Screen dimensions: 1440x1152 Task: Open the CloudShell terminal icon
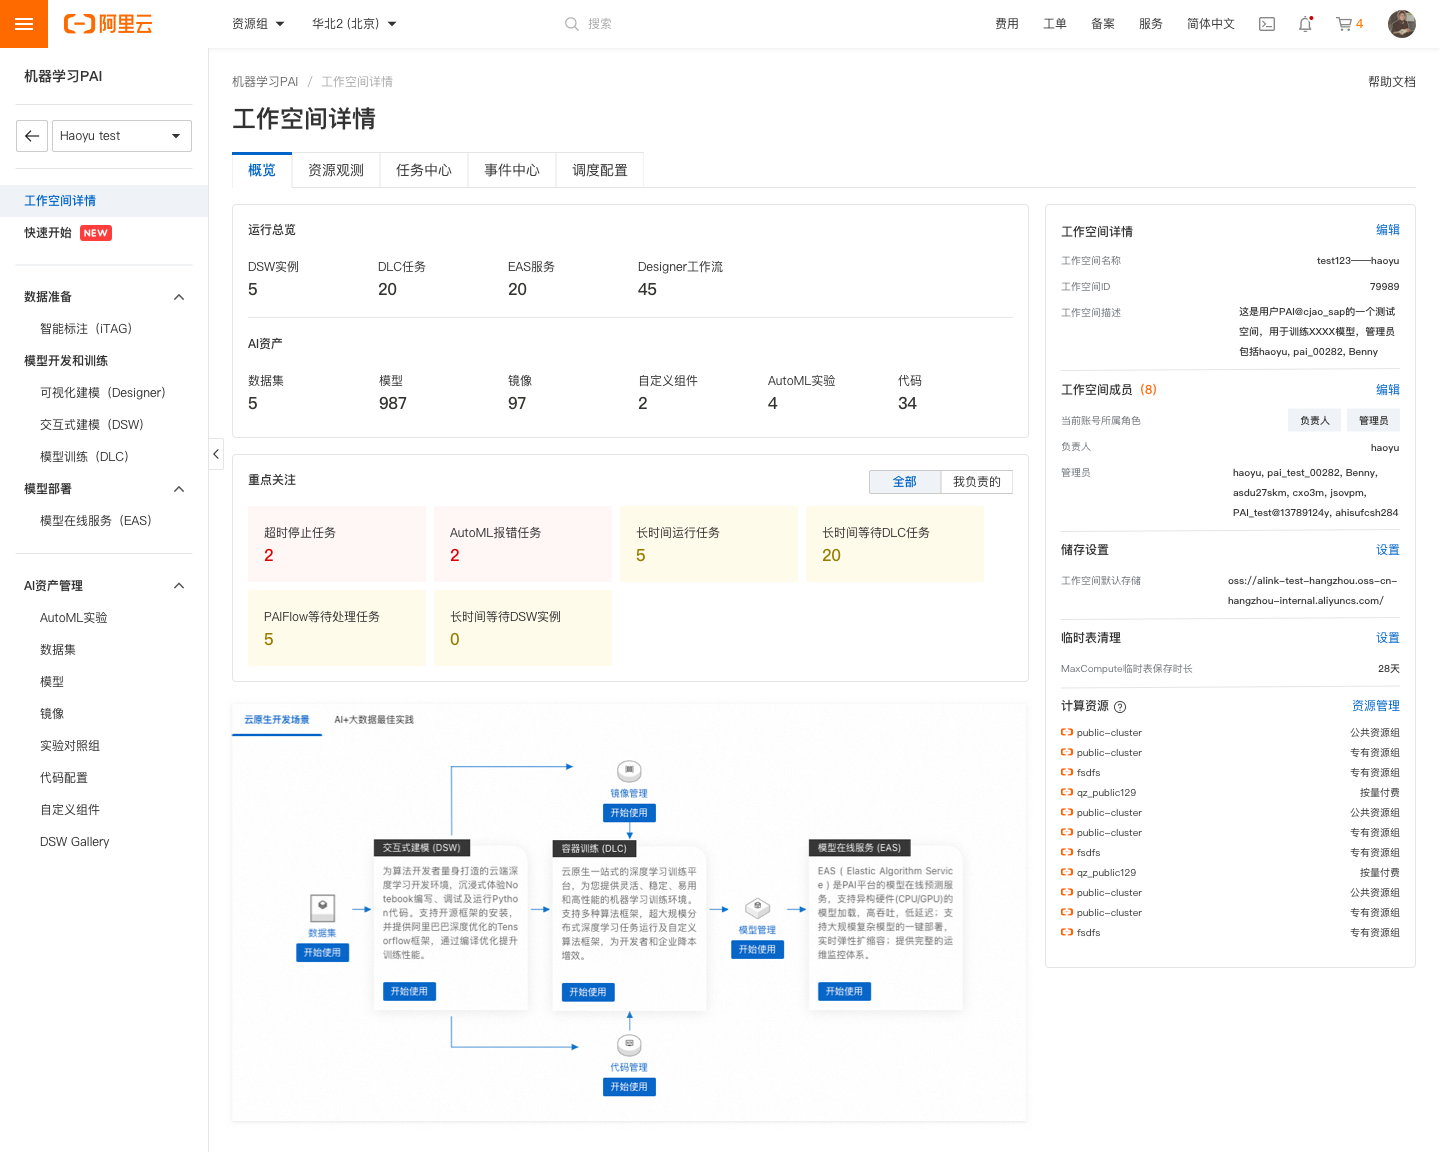tap(1267, 23)
